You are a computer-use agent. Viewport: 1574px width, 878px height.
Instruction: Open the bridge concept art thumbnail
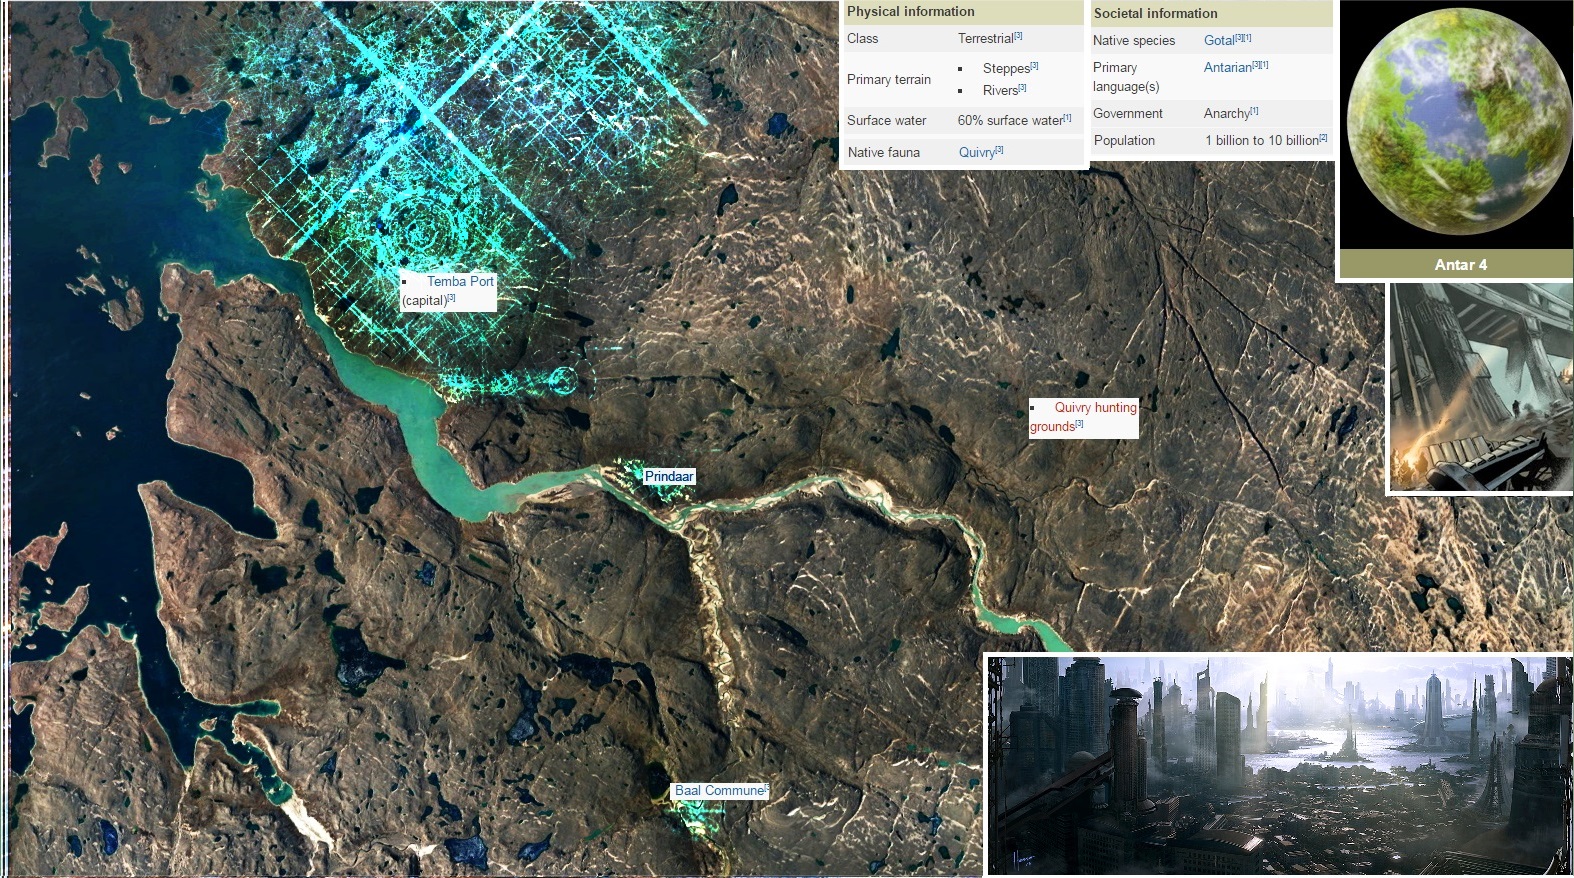(1481, 388)
